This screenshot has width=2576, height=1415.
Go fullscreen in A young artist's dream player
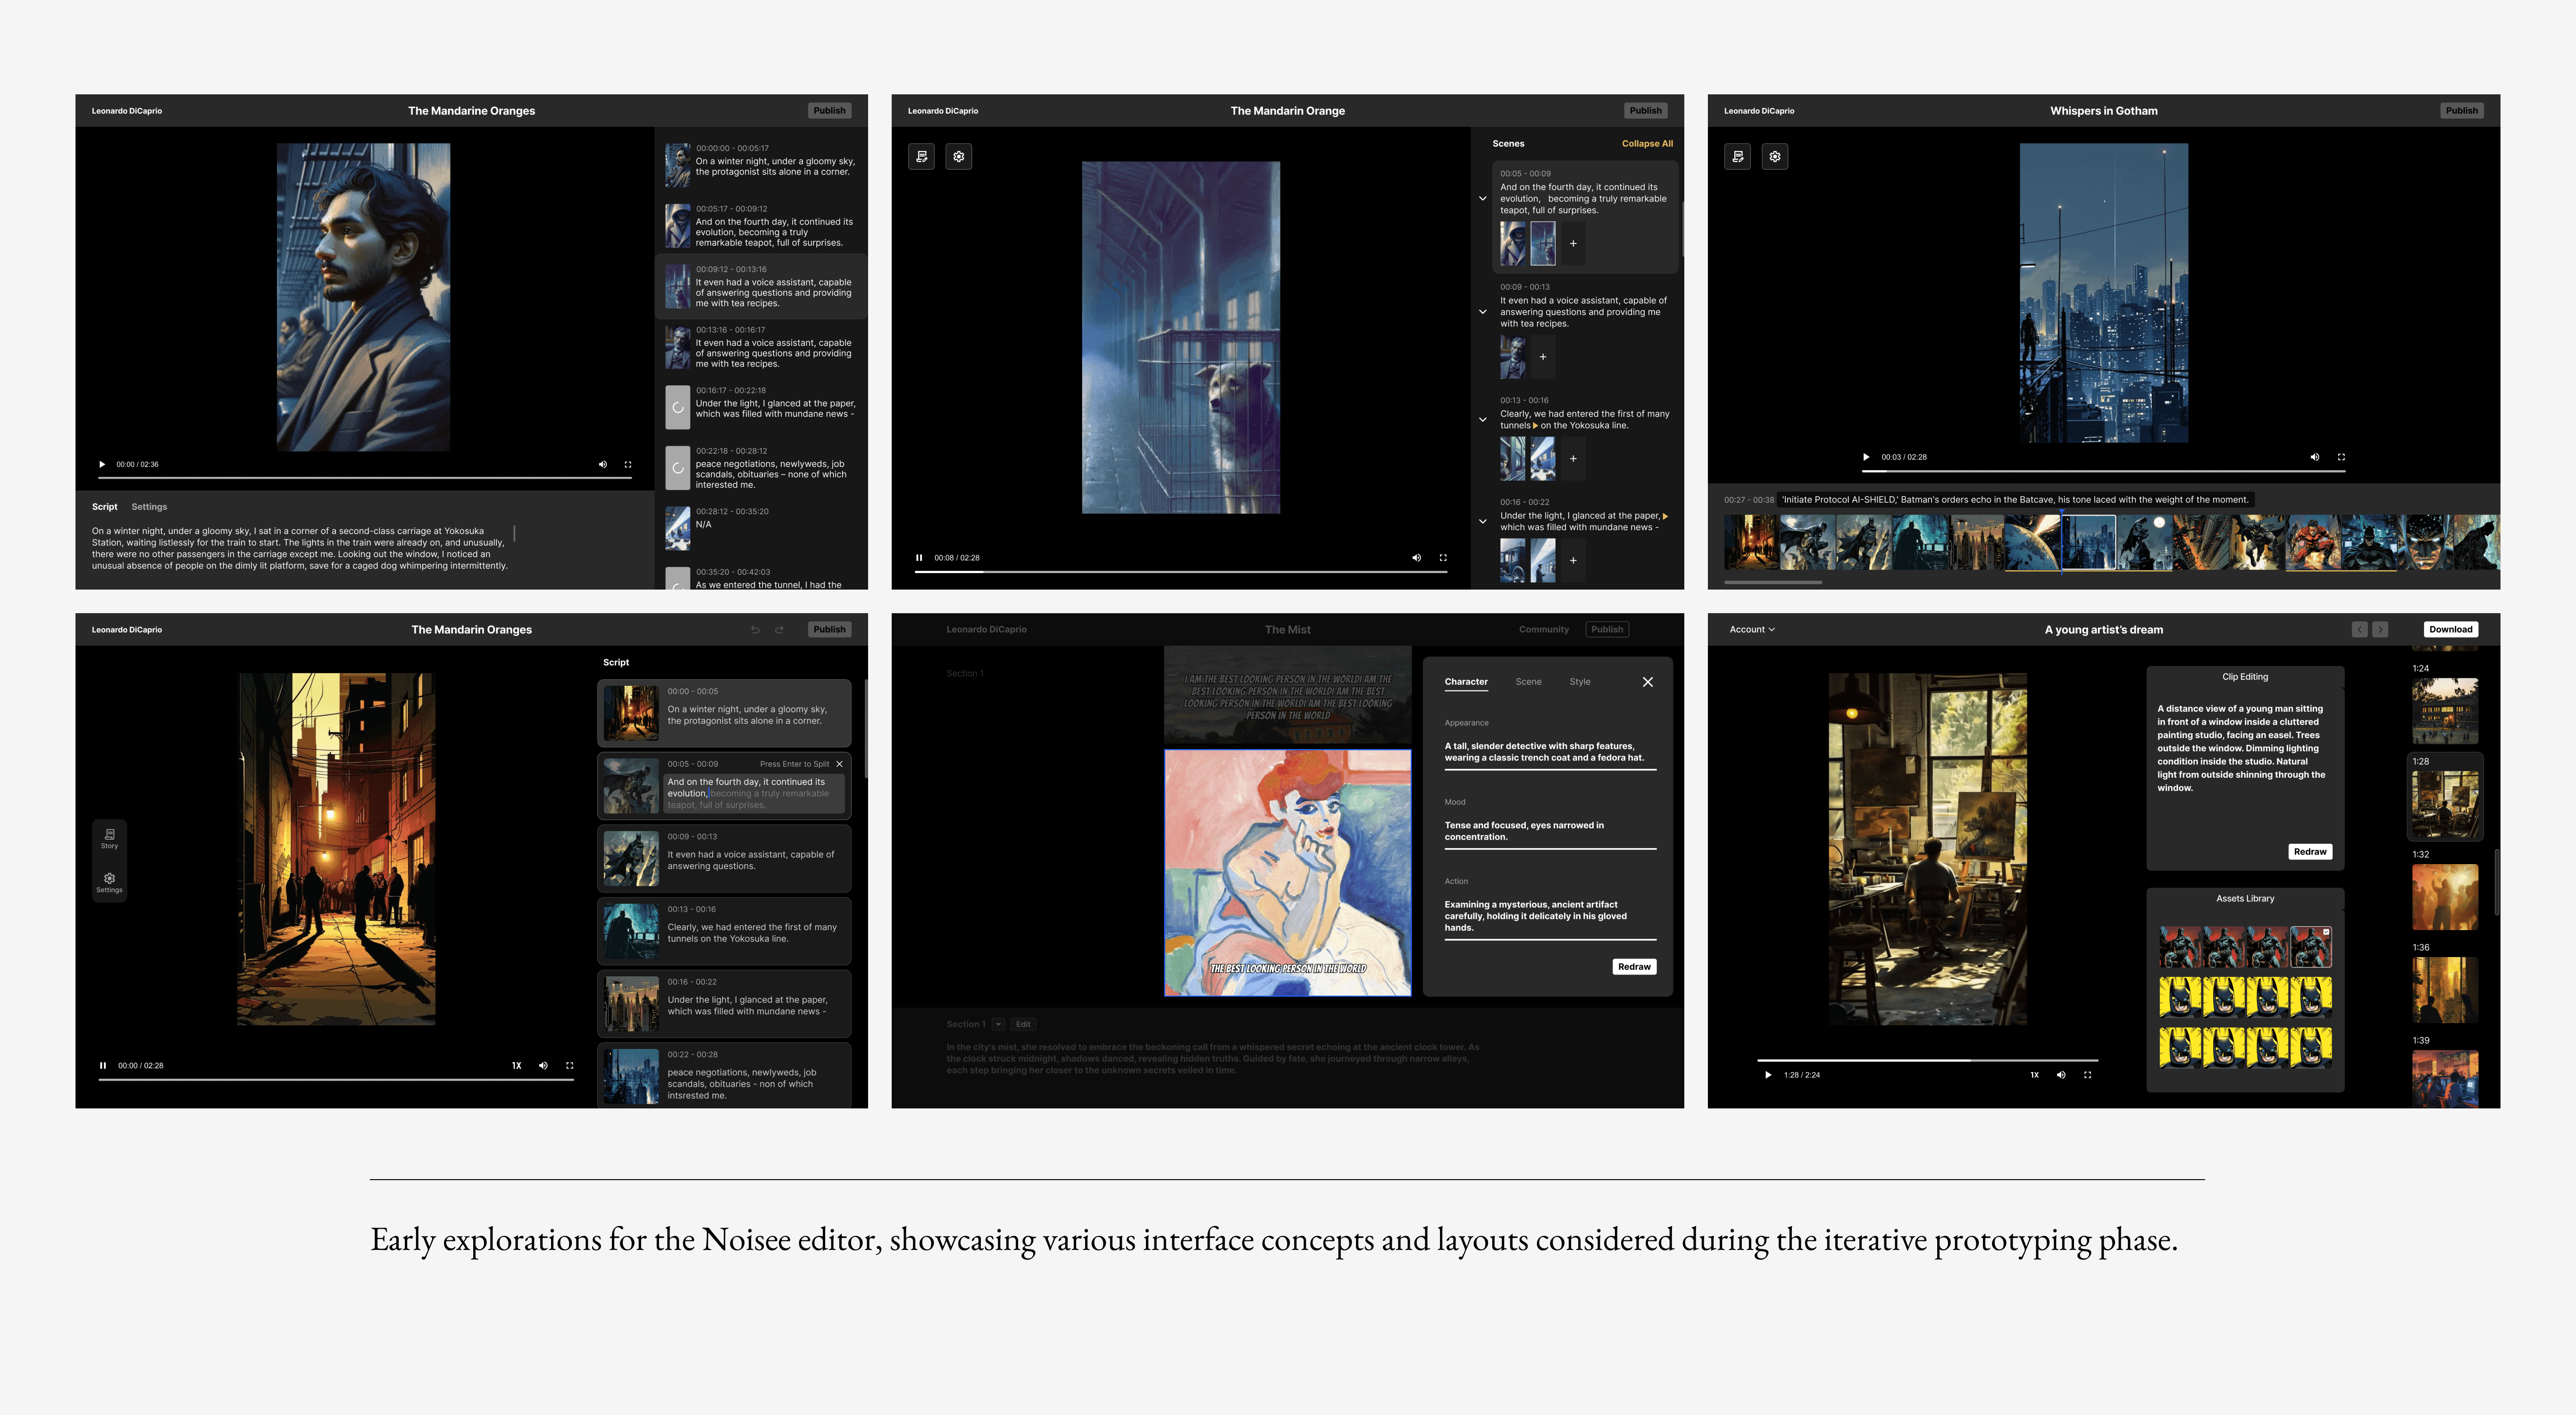coord(2087,1075)
